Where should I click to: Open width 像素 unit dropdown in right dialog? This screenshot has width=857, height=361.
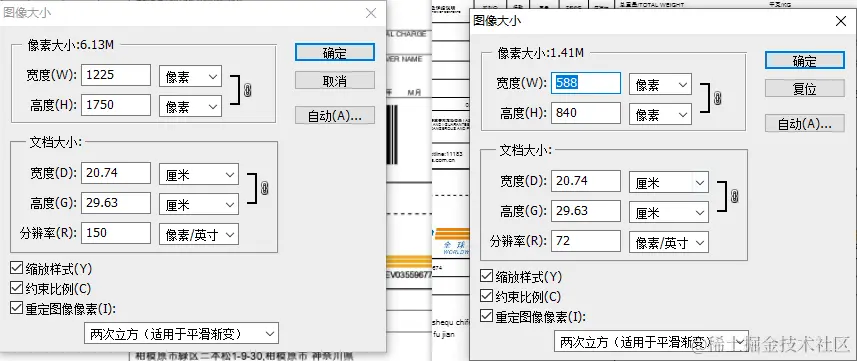(660, 84)
